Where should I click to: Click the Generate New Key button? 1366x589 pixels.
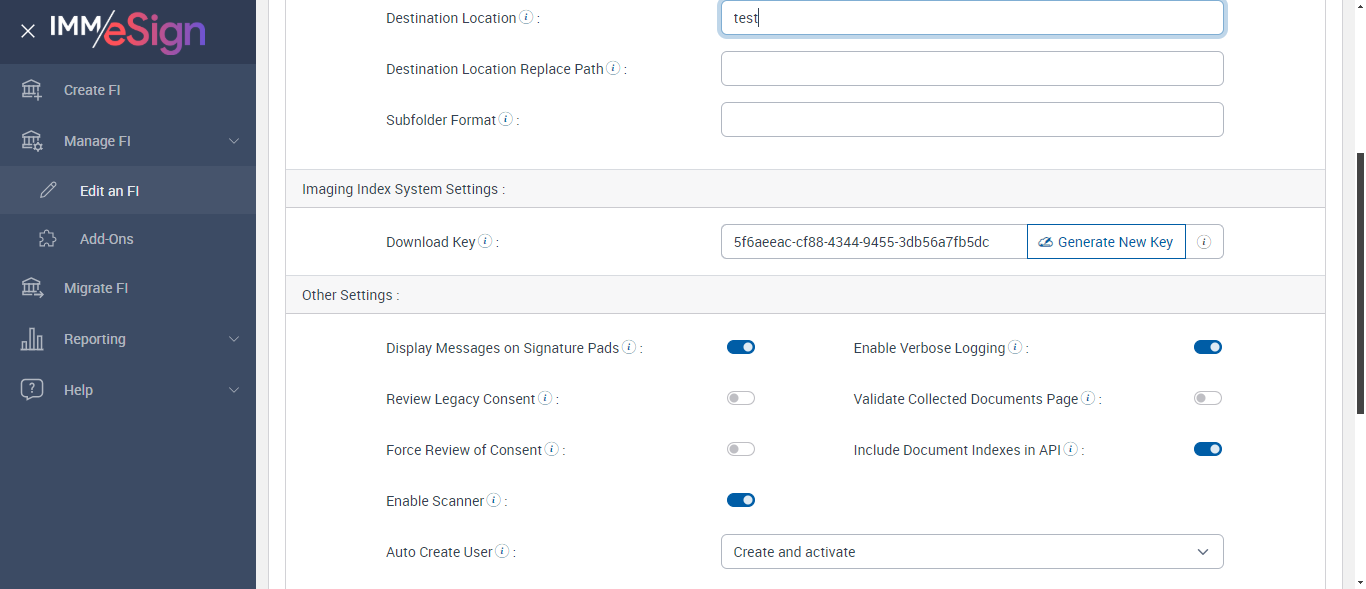click(x=1105, y=242)
